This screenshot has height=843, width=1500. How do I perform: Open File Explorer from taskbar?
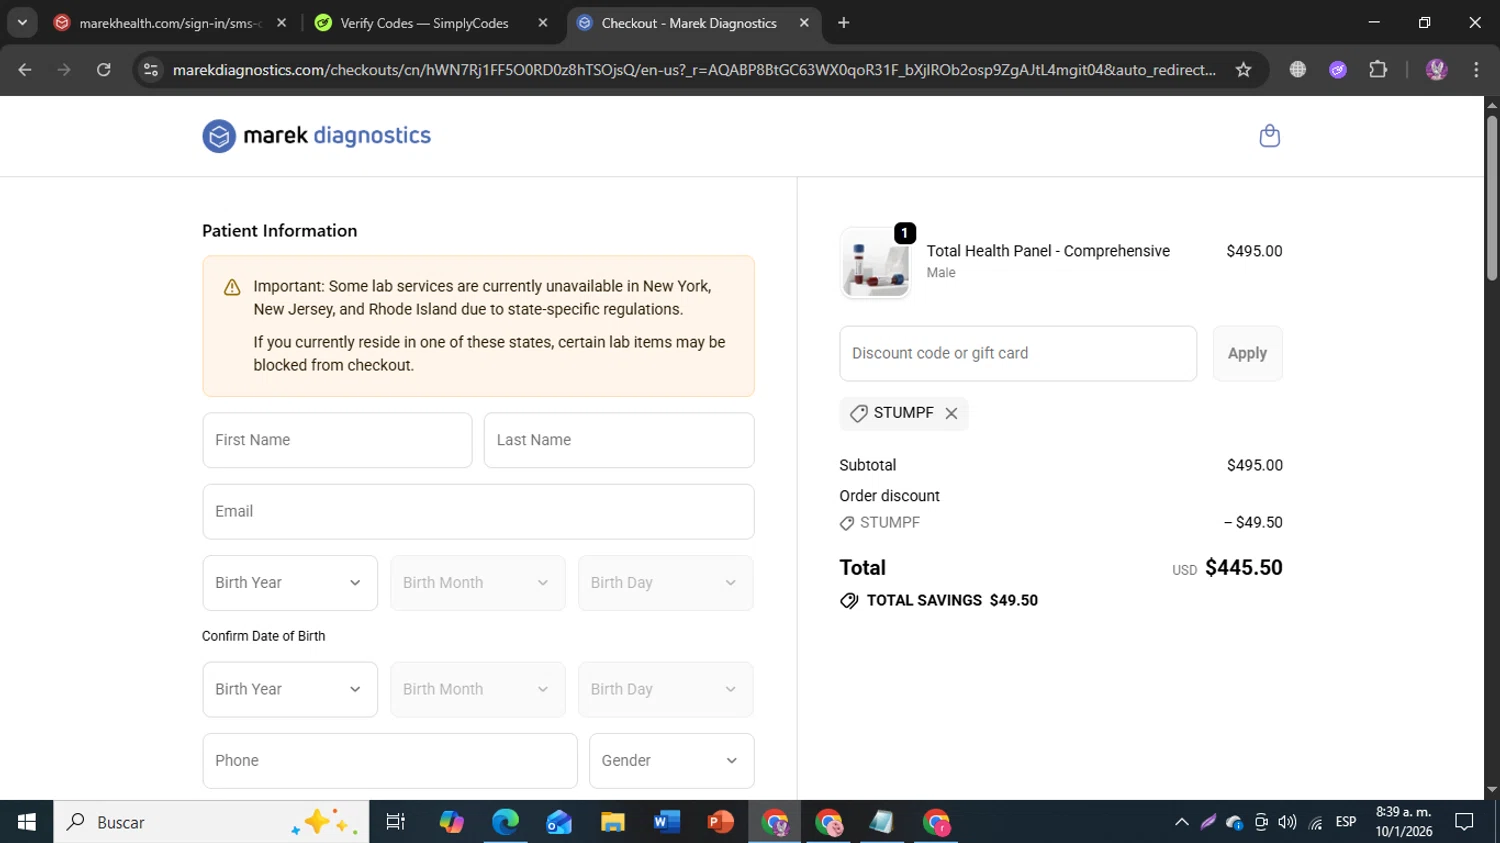pos(612,822)
